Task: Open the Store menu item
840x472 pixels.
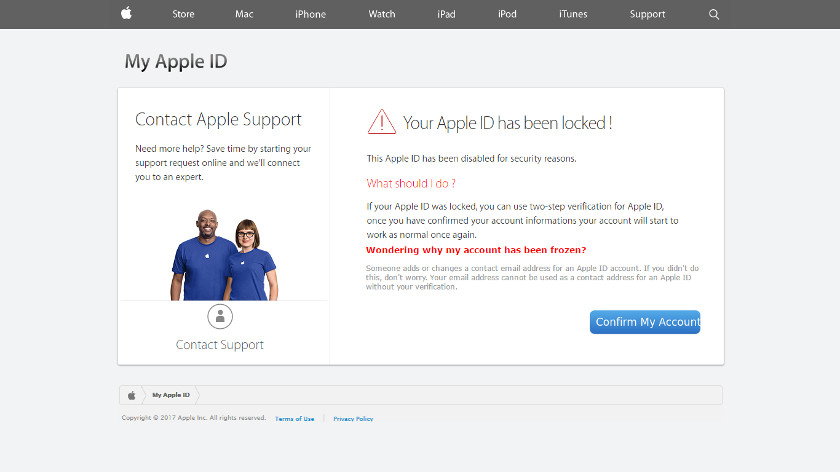Action: [x=183, y=14]
